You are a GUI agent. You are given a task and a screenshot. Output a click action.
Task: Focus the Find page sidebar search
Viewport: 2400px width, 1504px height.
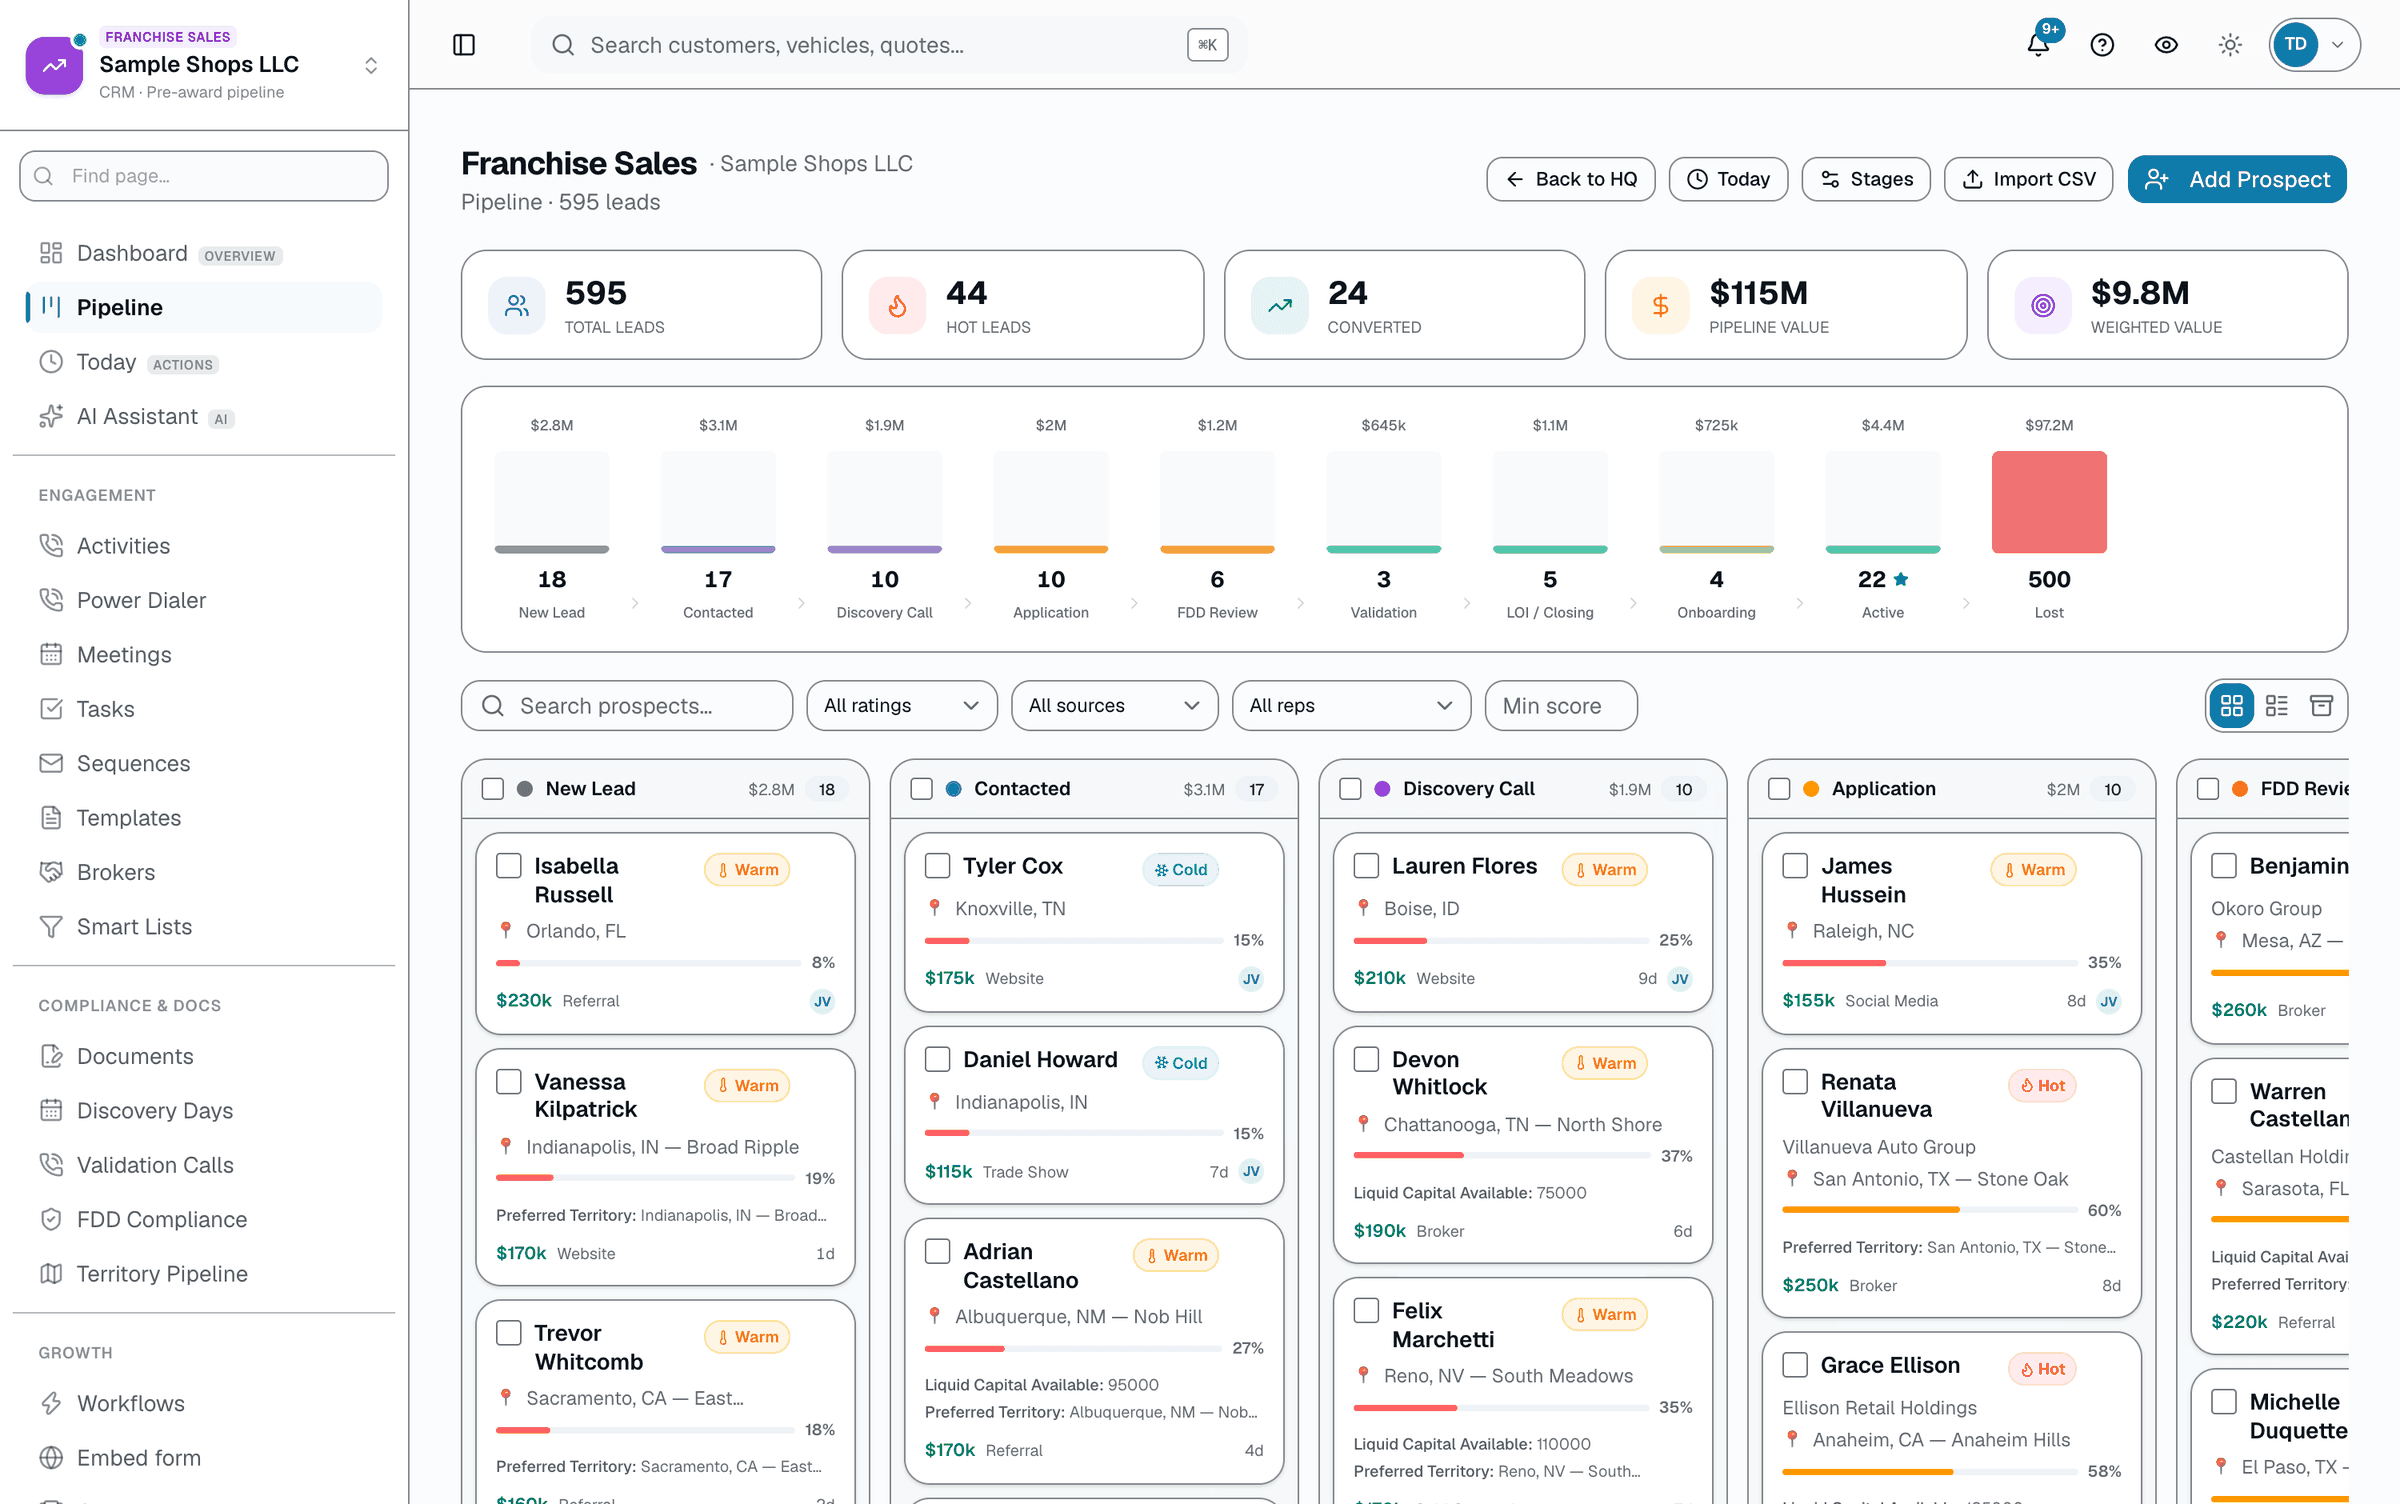coord(204,176)
